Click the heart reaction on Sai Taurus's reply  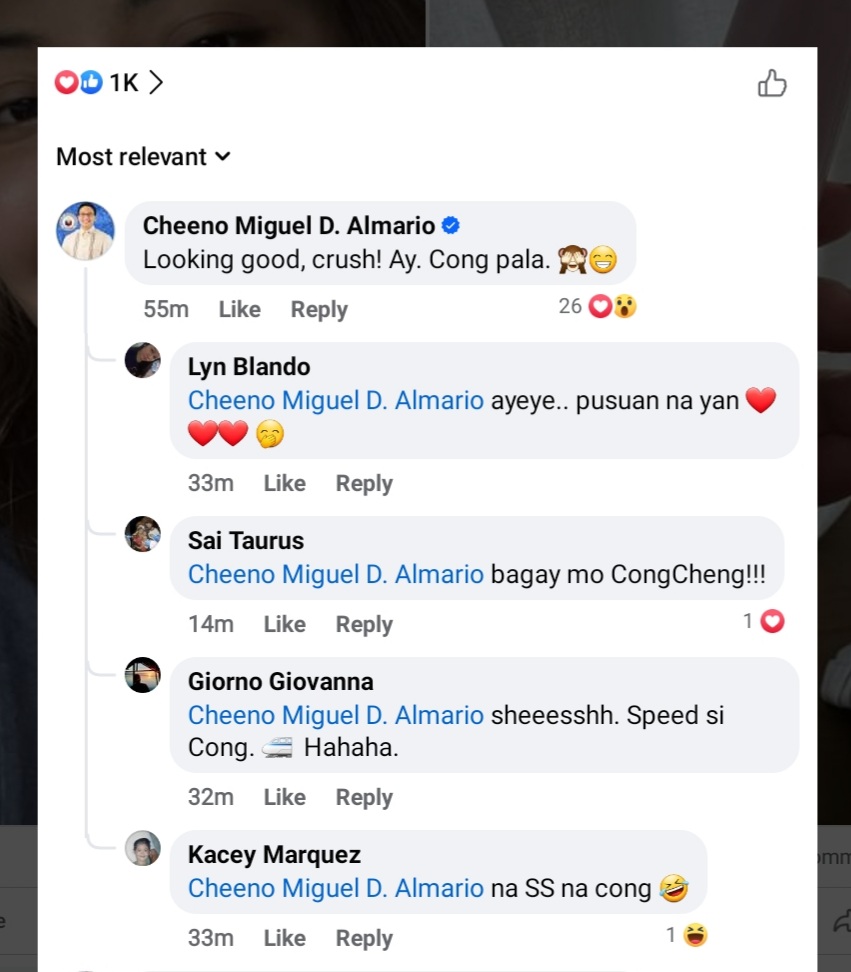[x=772, y=622]
